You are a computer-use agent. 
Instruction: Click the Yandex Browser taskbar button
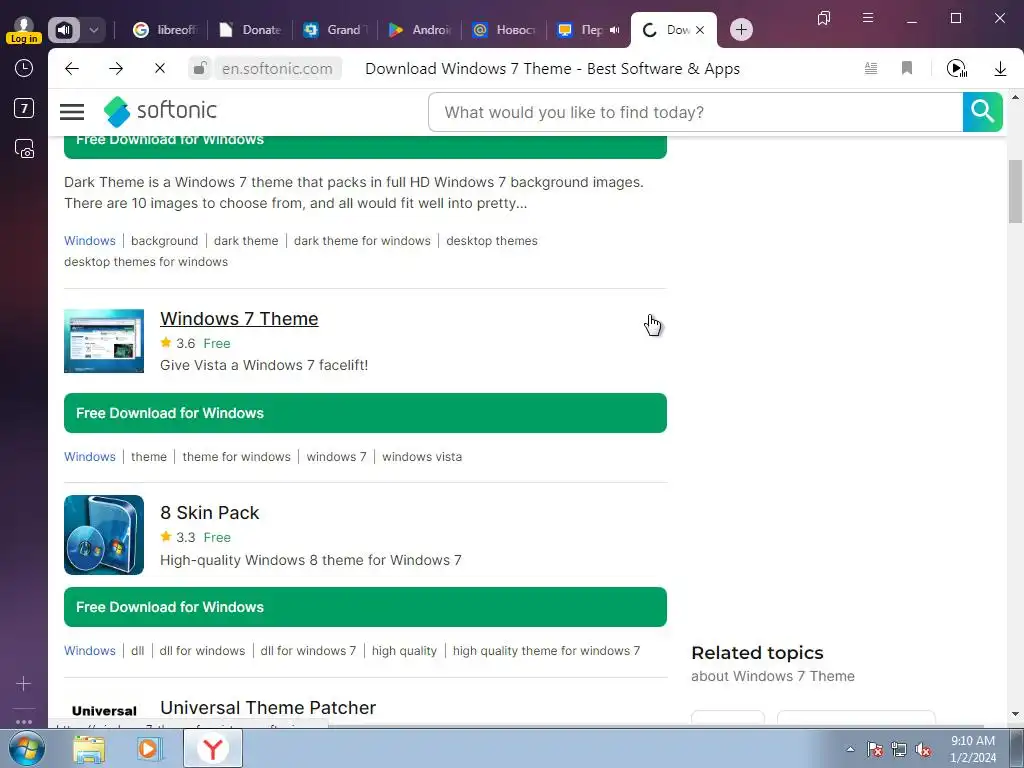click(213, 749)
